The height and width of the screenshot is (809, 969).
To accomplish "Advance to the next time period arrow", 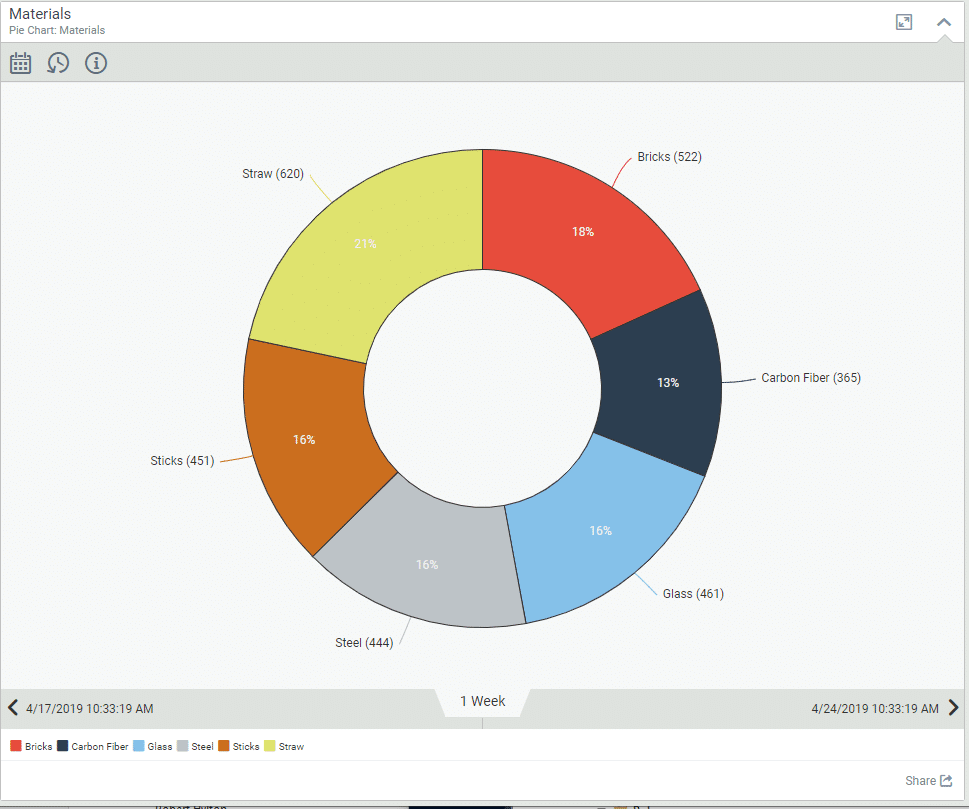I will 953,708.
